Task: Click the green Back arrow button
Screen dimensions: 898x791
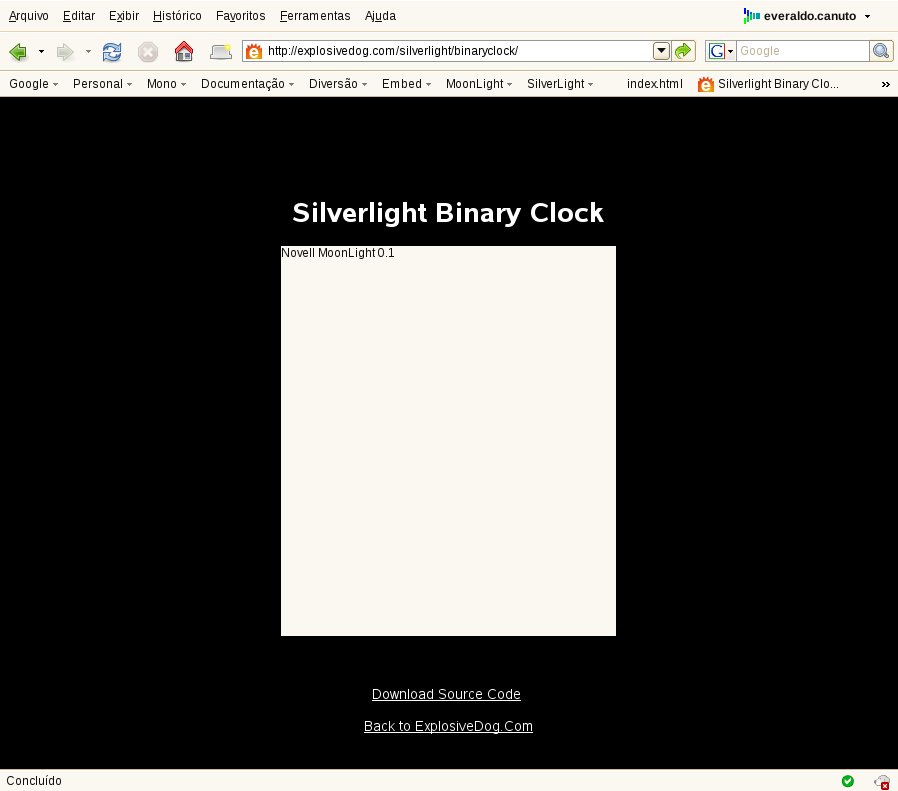Action: (18, 52)
